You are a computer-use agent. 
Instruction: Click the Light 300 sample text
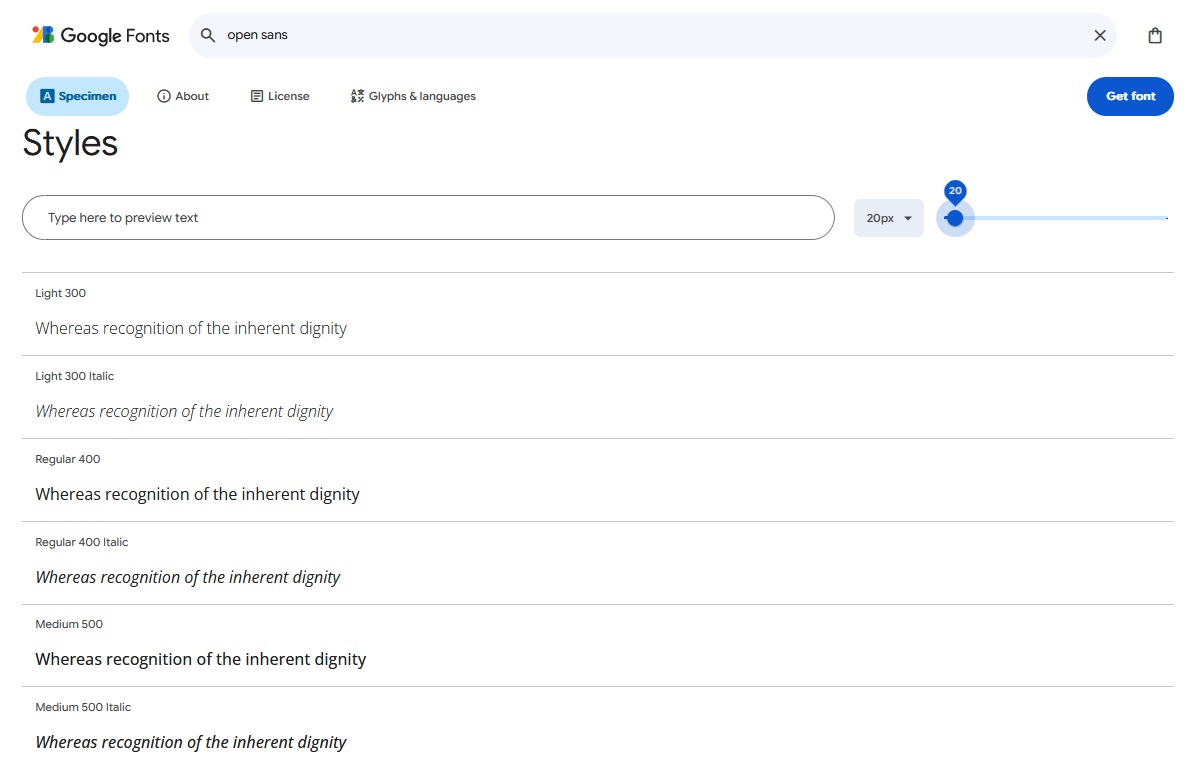[x=191, y=329]
